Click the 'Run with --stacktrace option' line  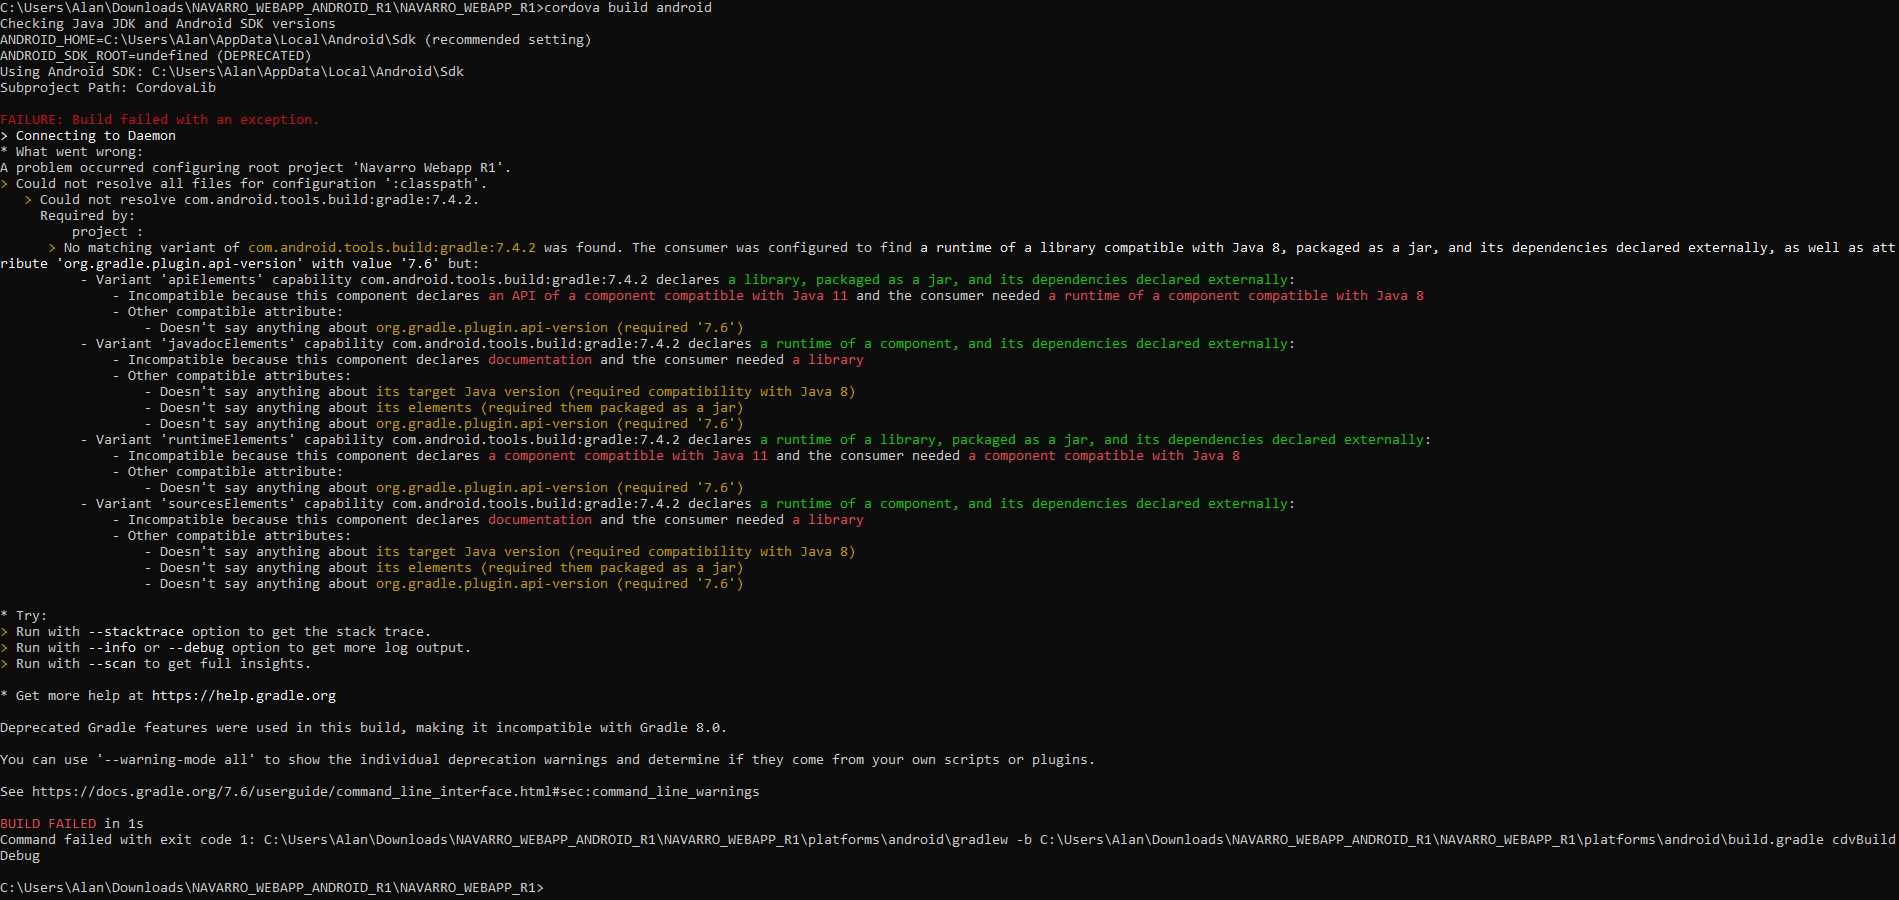tap(216, 632)
